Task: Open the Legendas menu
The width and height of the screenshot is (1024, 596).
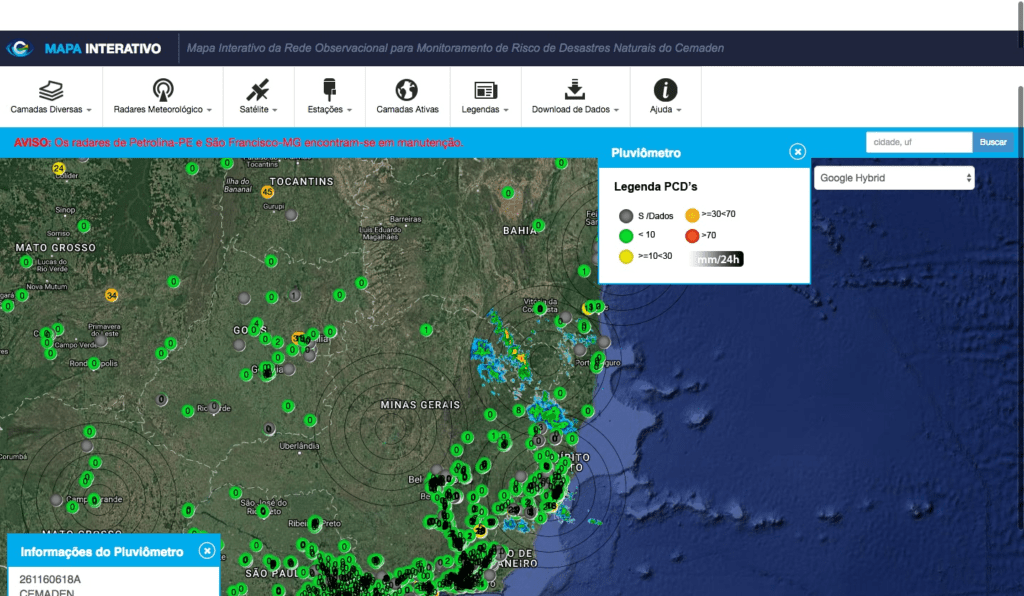Action: click(x=485, y=96)
